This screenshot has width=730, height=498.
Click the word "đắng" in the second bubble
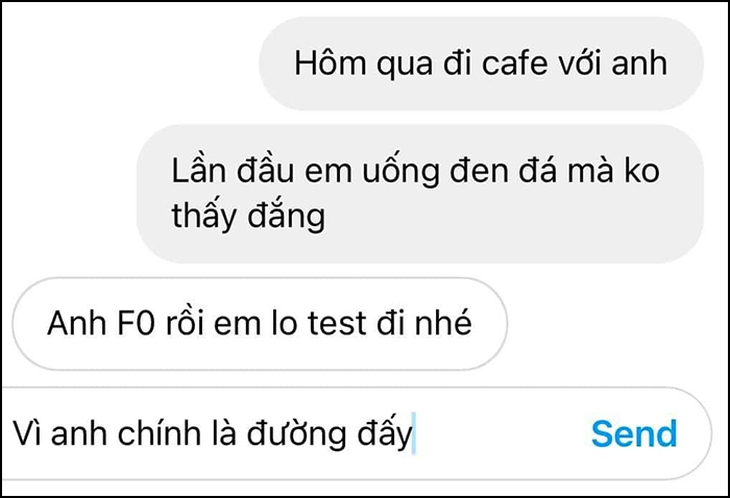[286, 215]
